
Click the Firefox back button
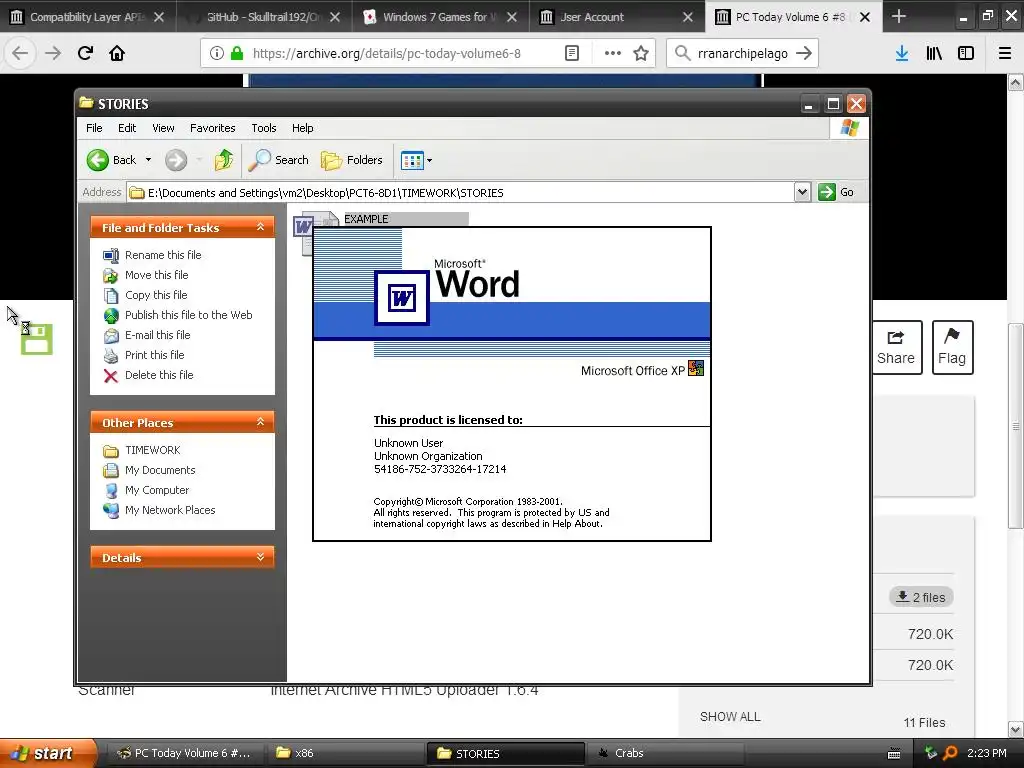[20, 53]
